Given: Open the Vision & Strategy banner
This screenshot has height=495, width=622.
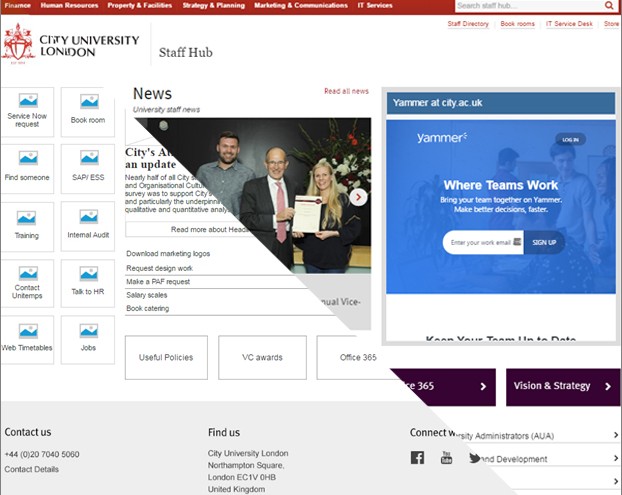Looking at the screenshot, I should (563, 387).
